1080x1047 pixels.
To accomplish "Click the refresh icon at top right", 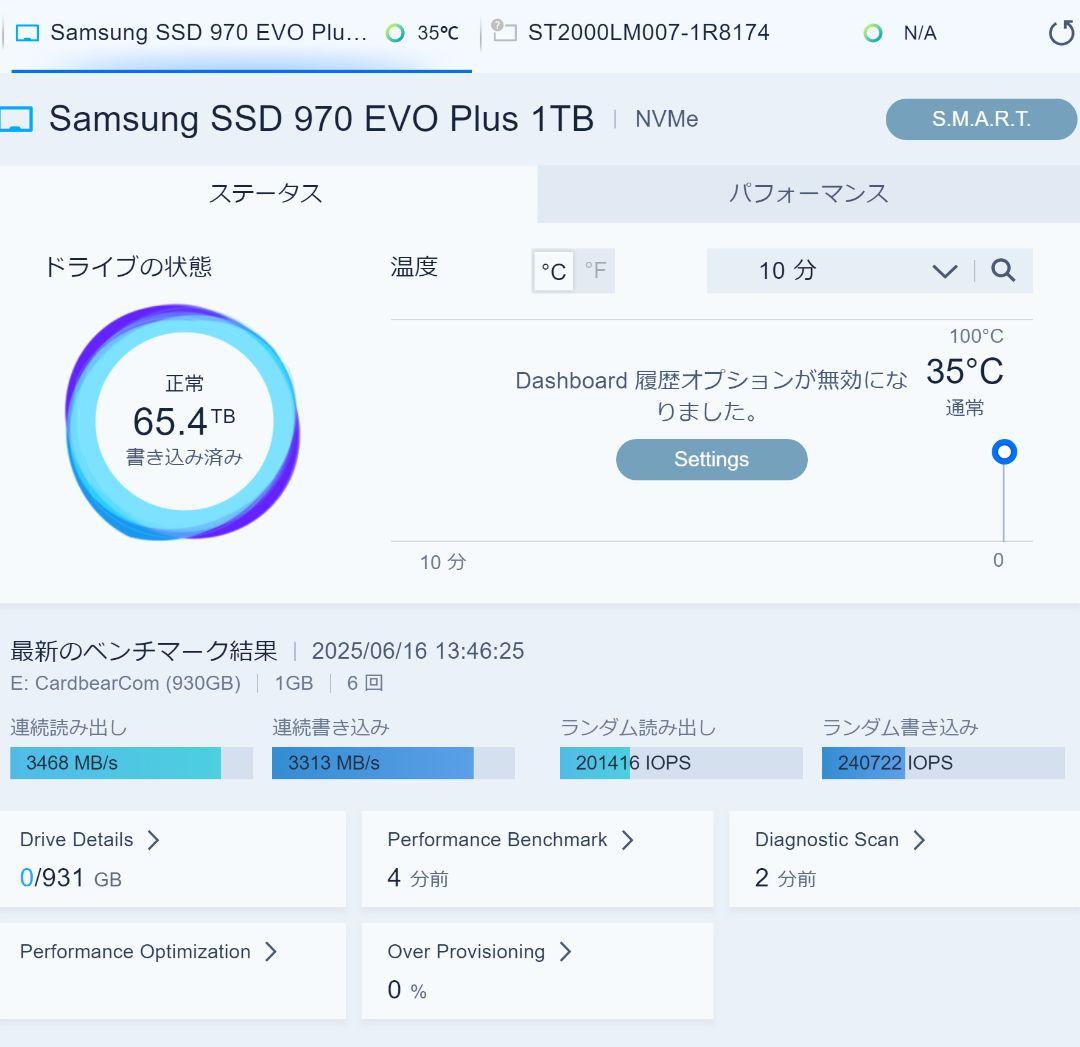I will coord(1060,31).
